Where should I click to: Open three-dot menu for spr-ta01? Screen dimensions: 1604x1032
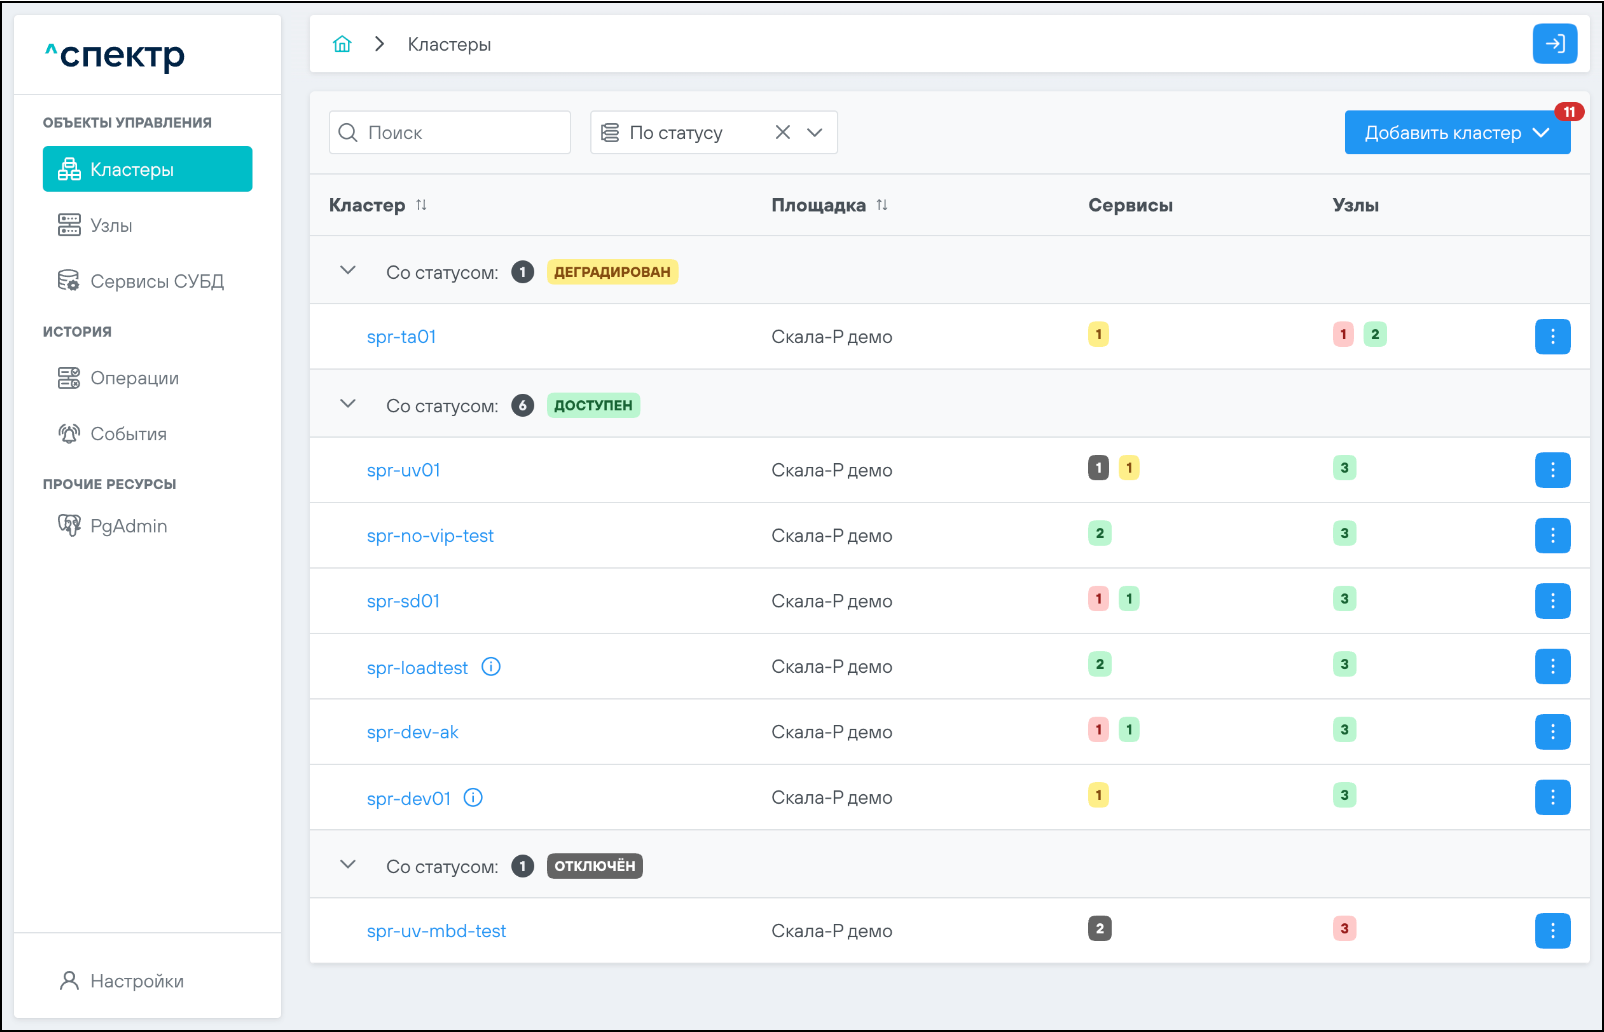pyautogui.click(x=1552, y=337)
